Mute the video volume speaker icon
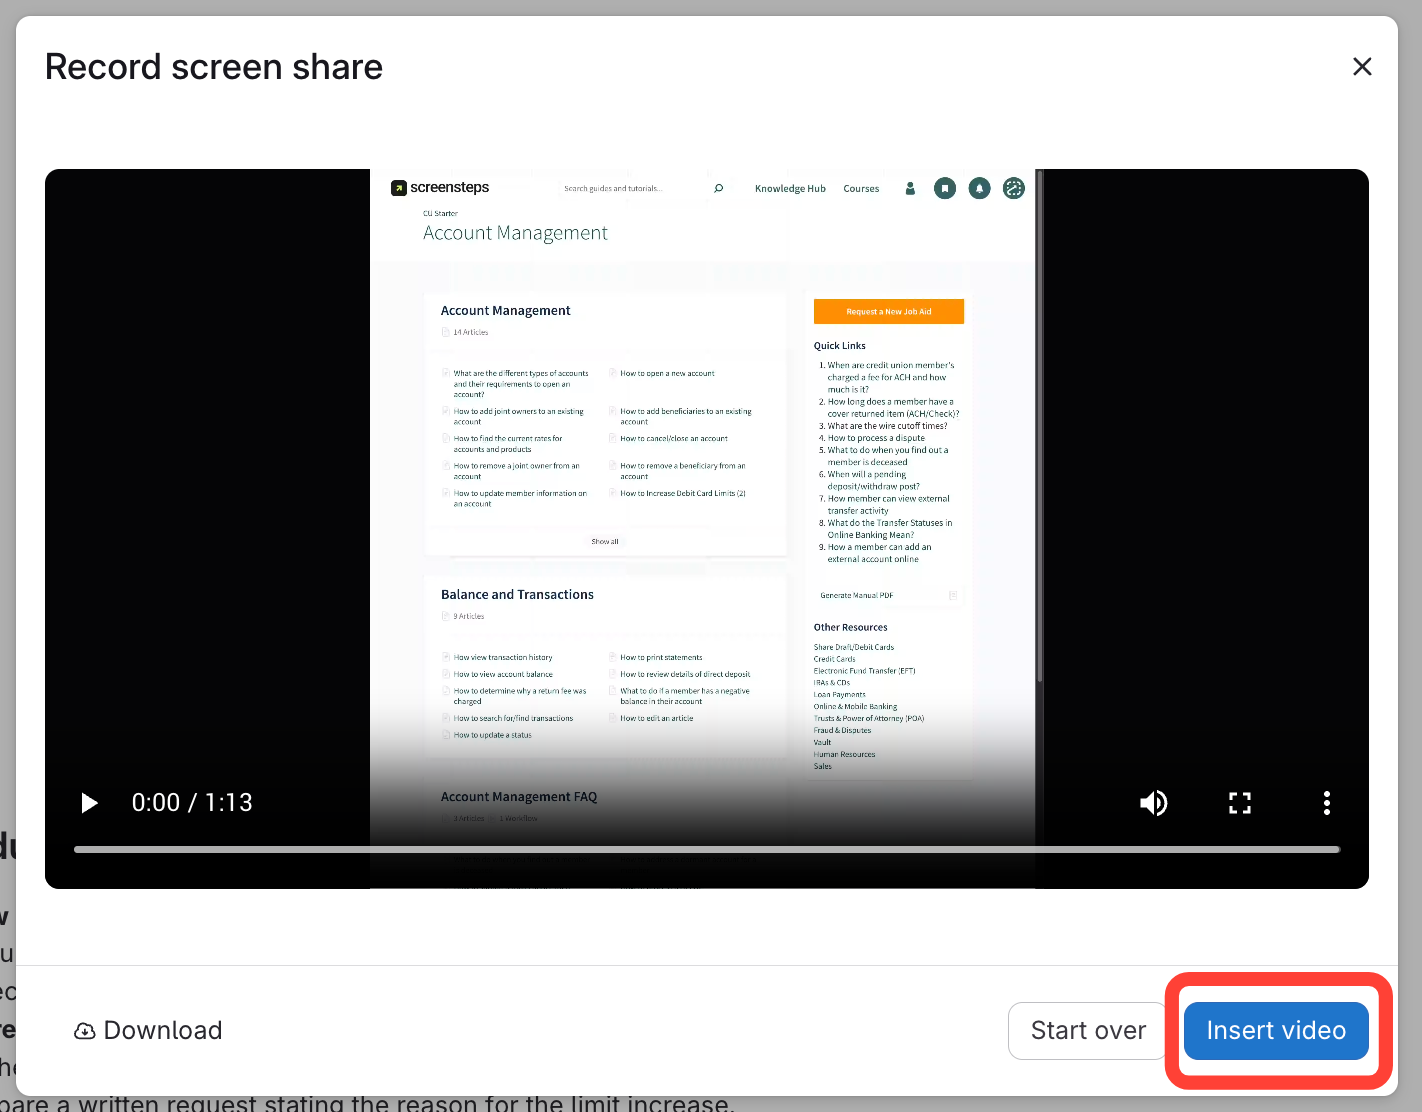Viewport: 1422px width, 1112px height. tap(1154, 803)
